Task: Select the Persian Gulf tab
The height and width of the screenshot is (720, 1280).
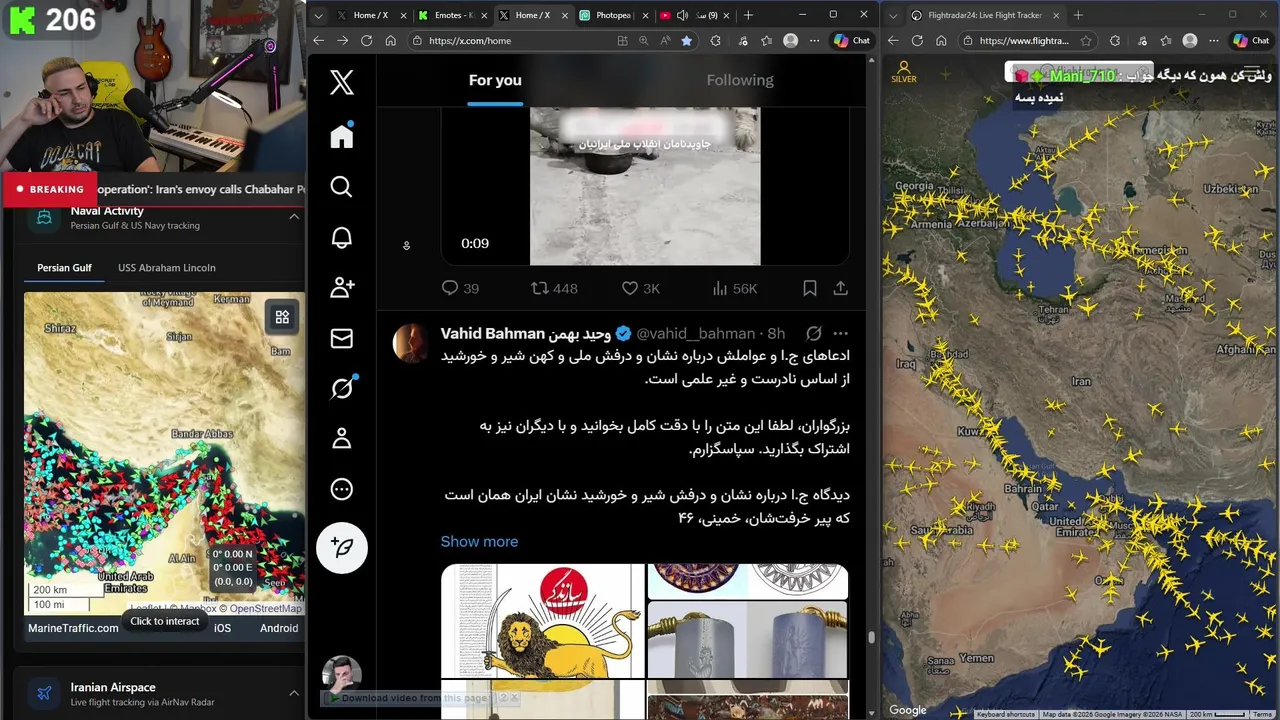Action: pos(64,268)
